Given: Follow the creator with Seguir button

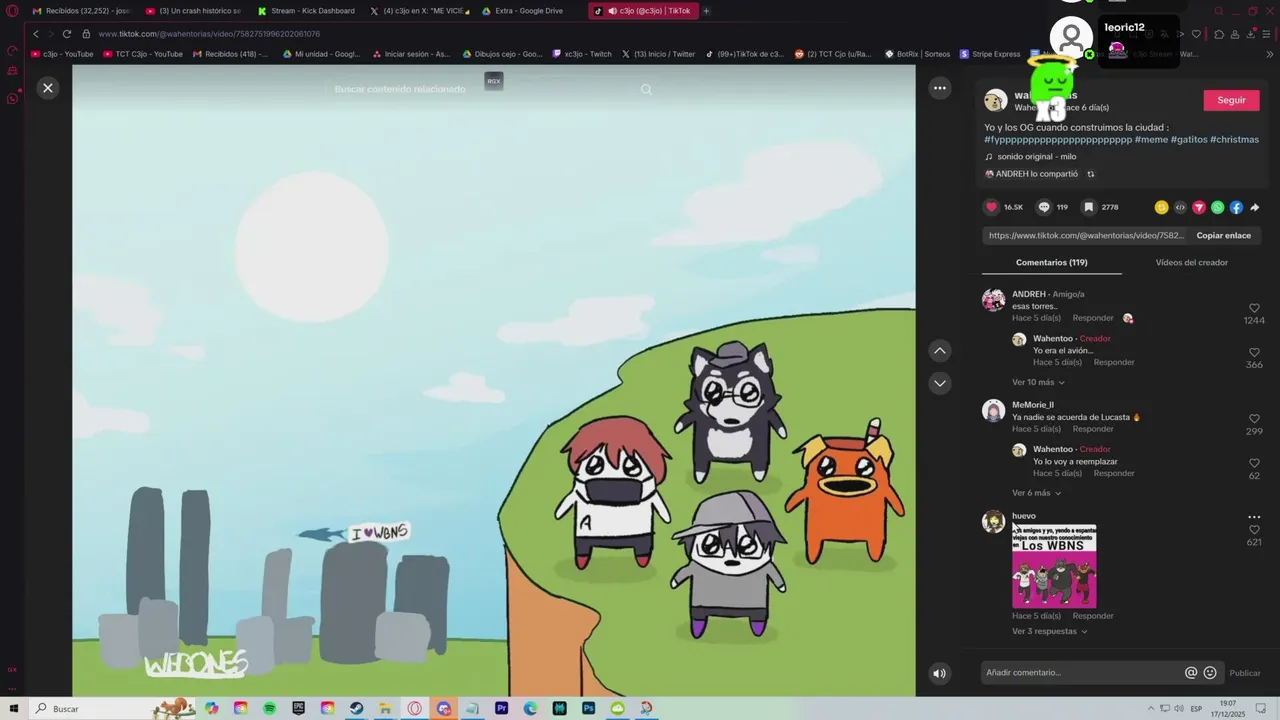Looking at the screenshot, I should [1231, 100].
